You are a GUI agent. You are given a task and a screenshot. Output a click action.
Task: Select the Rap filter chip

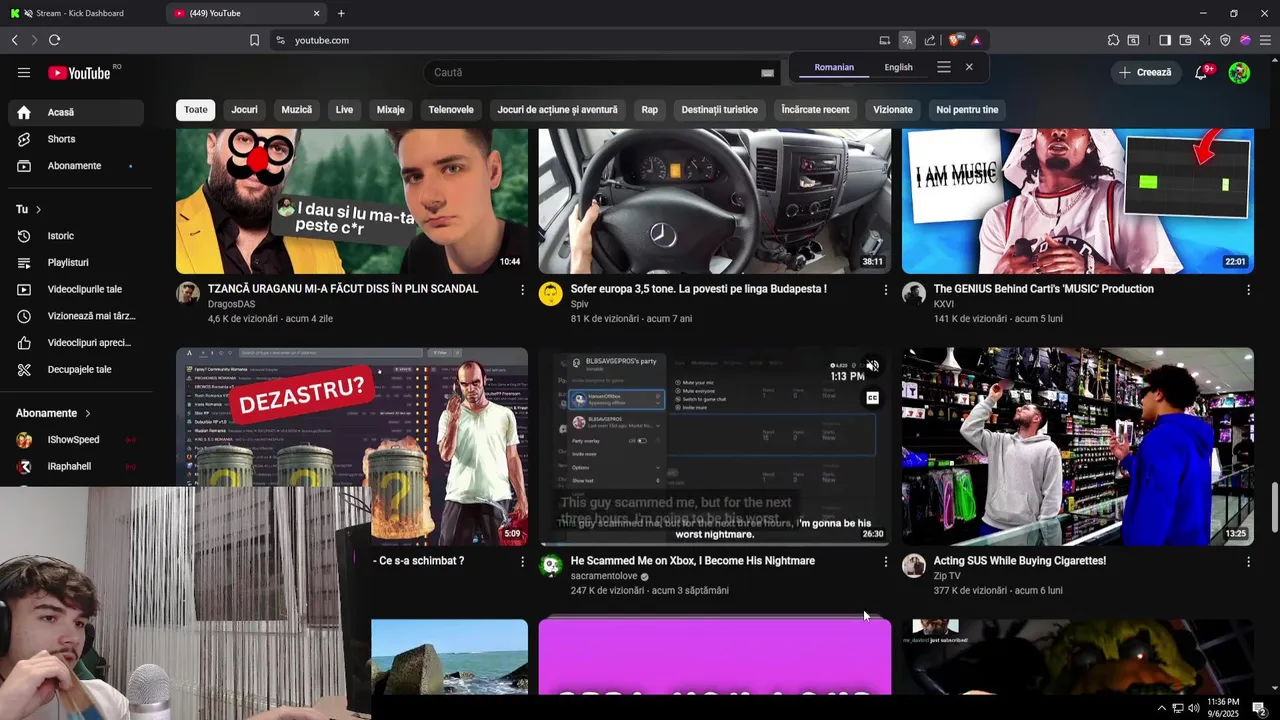point(650,110)
